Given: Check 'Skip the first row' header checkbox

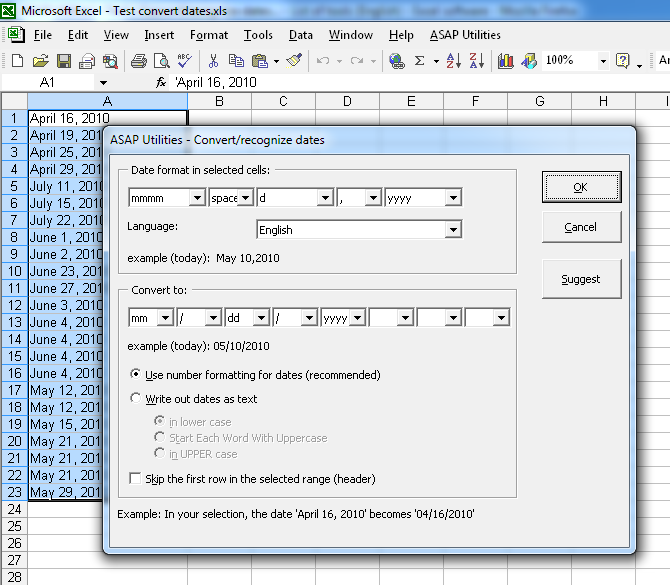Looking at the screenshot, I should pos(135,478).
